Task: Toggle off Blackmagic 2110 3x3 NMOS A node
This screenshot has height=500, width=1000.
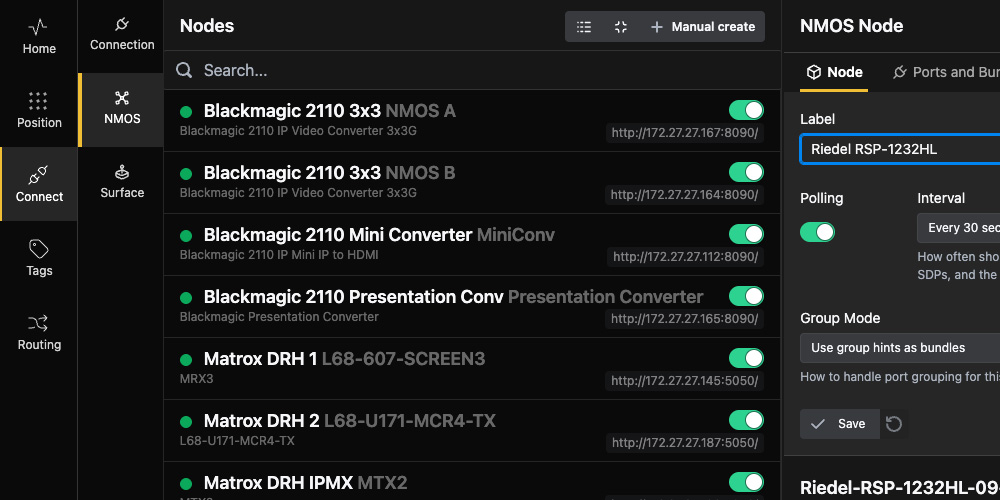Action: pos(746,110)
